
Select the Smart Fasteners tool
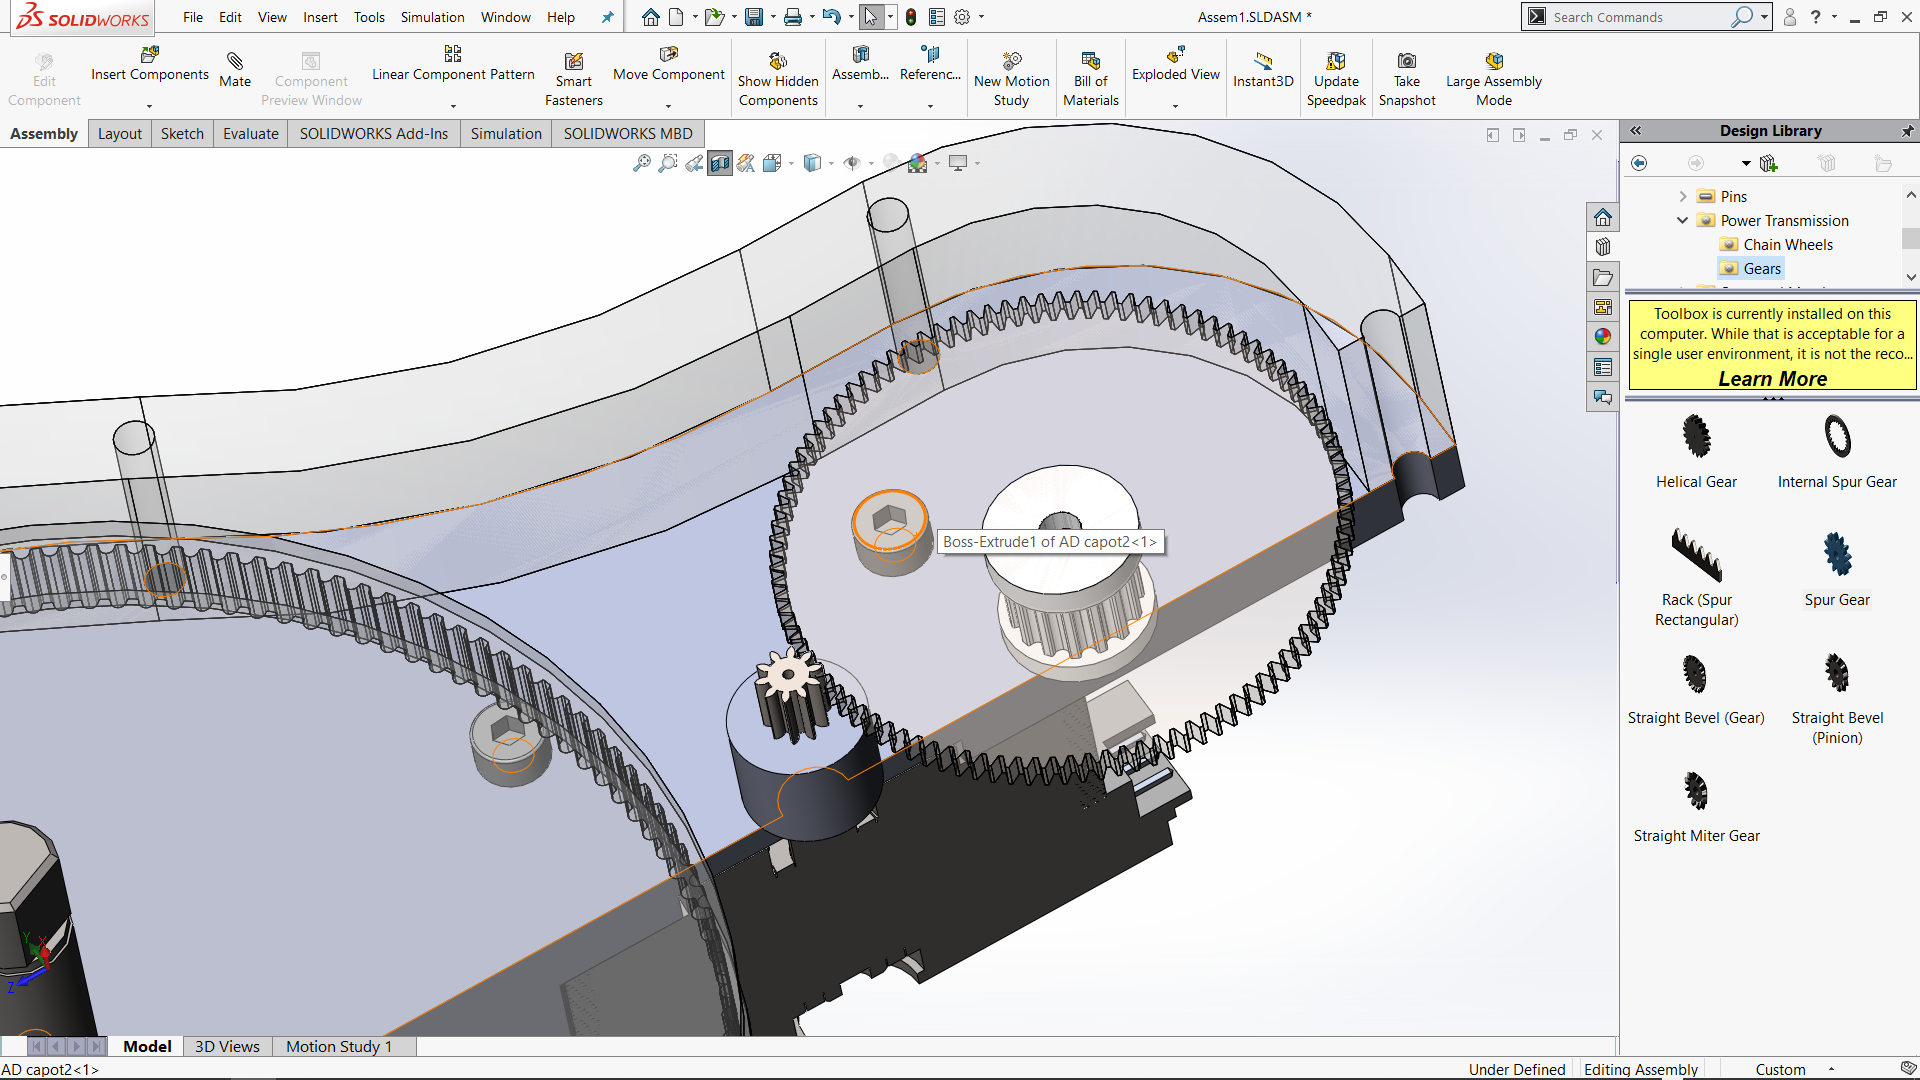click(573, 62)
